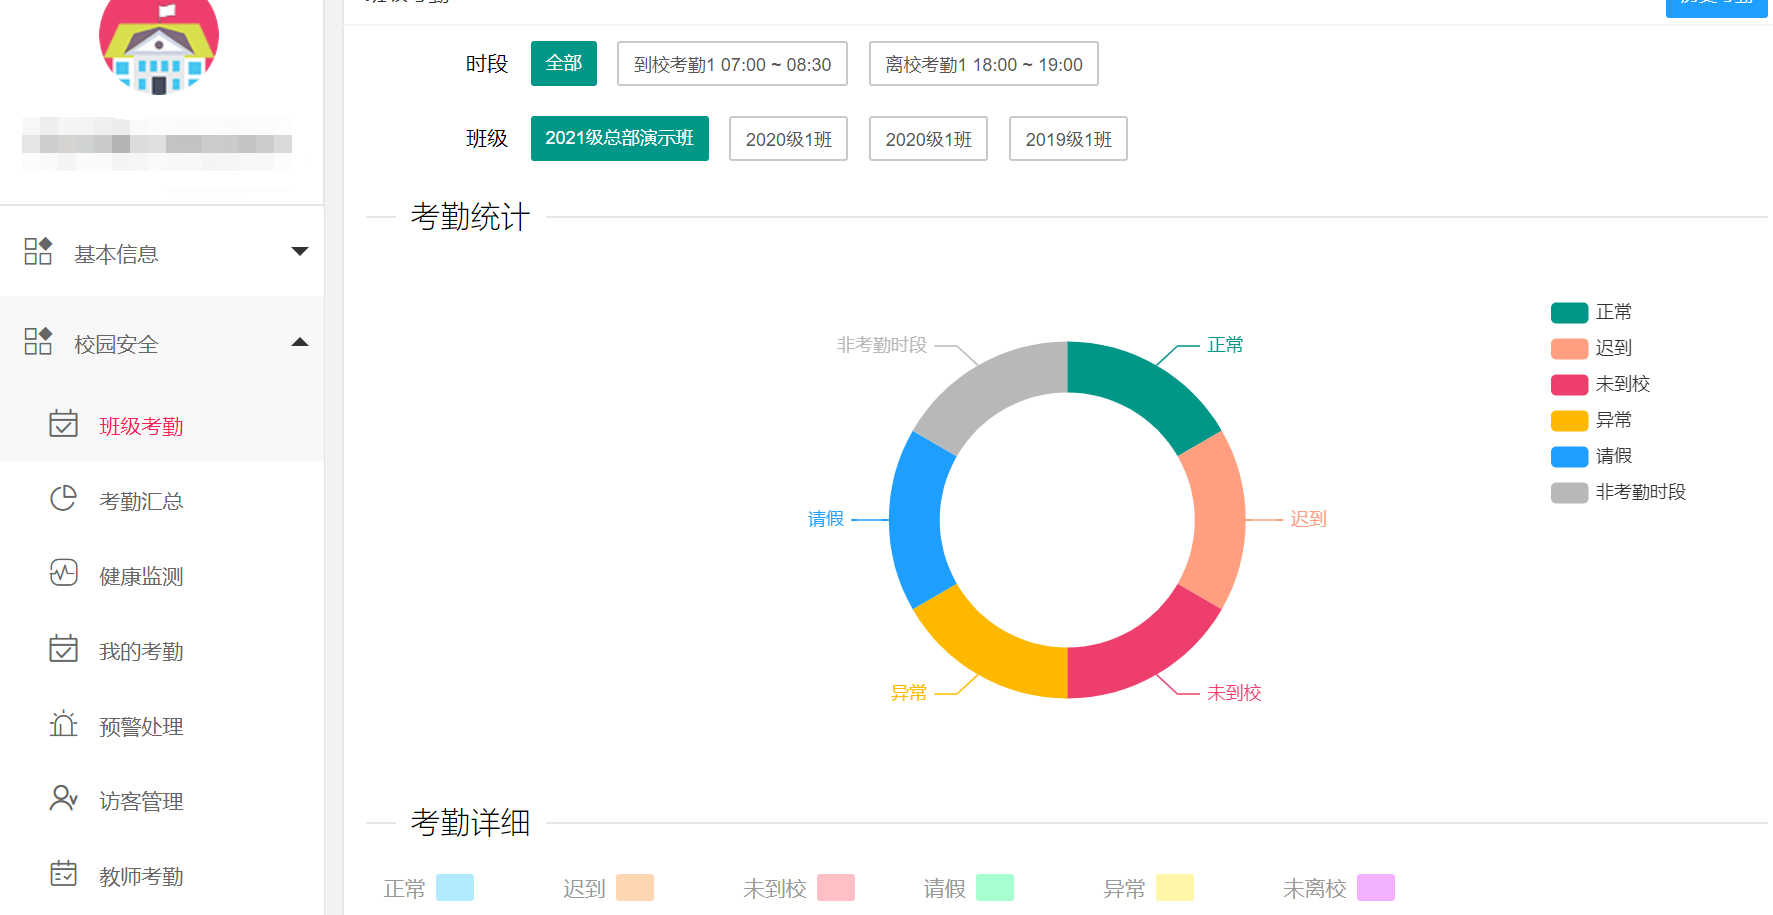Toggle 正常 series in the chart legend
This screenshot has height=915, width=1773.
[1590, 313]
